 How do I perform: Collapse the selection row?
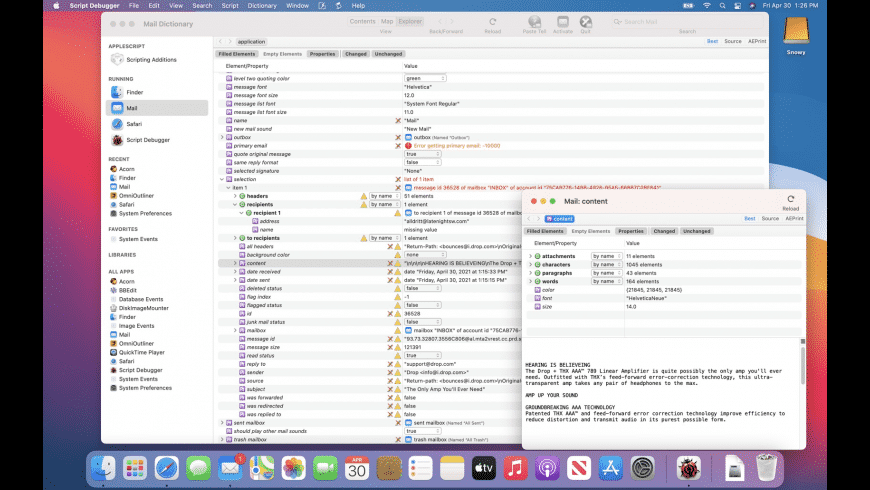[222, 179]
